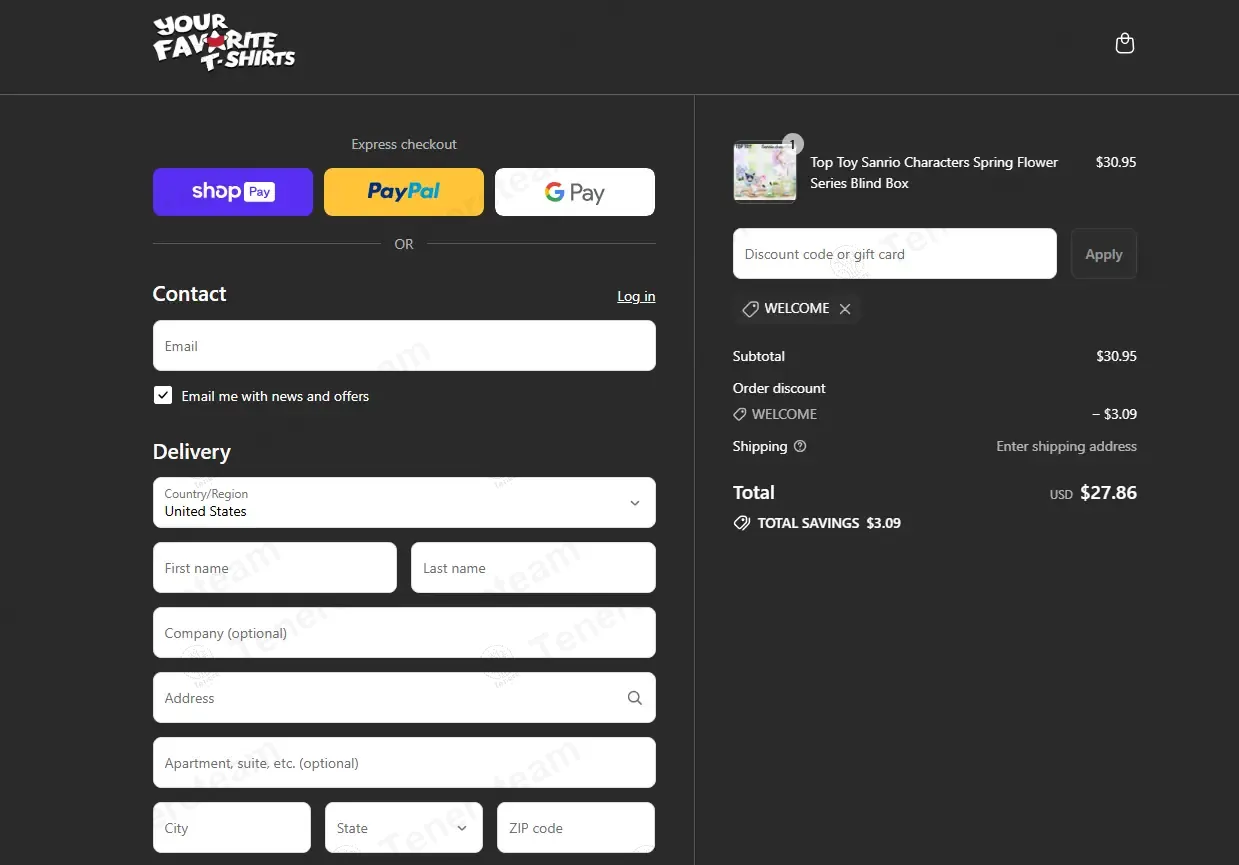Click the Express checkout heading
This screenshot has width=1239, height=865.
point(404,145)
